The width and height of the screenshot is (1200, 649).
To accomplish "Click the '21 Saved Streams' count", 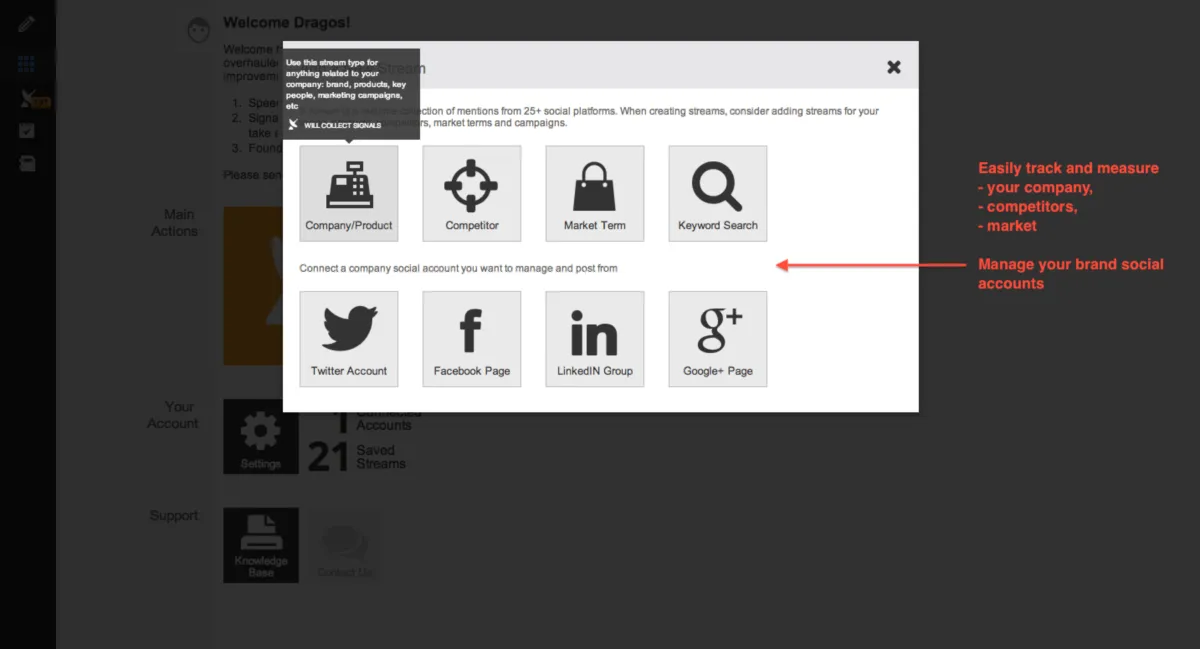I will point(357,457).
